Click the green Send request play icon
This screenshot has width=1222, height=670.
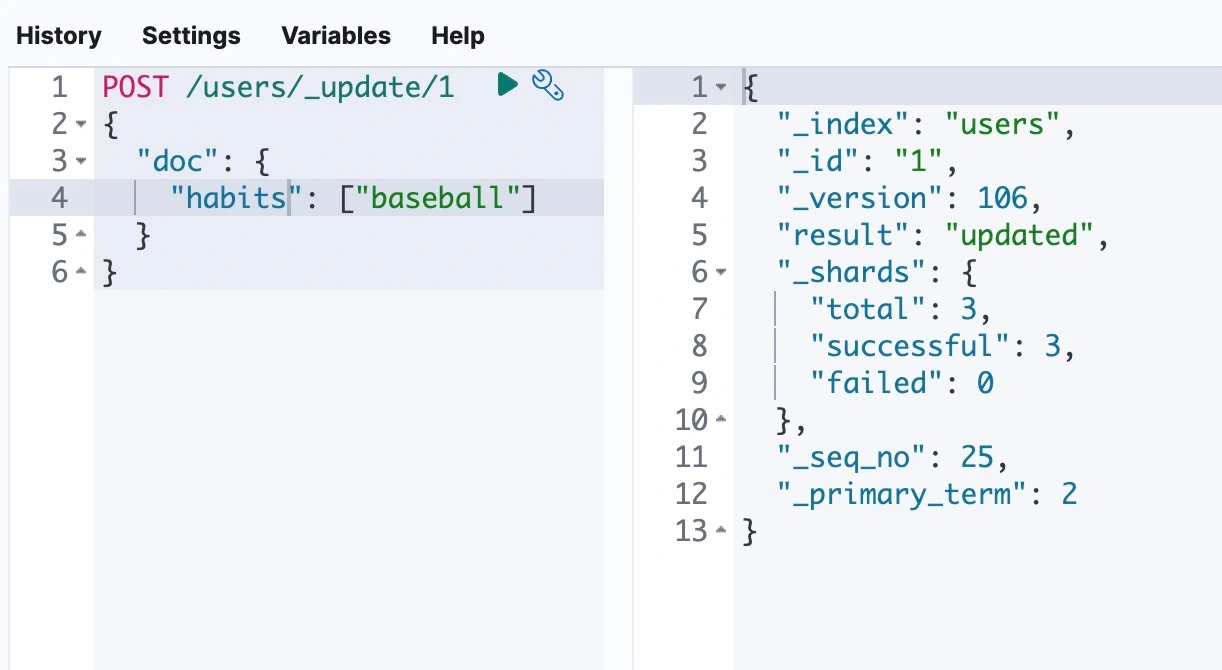point(507,85)
